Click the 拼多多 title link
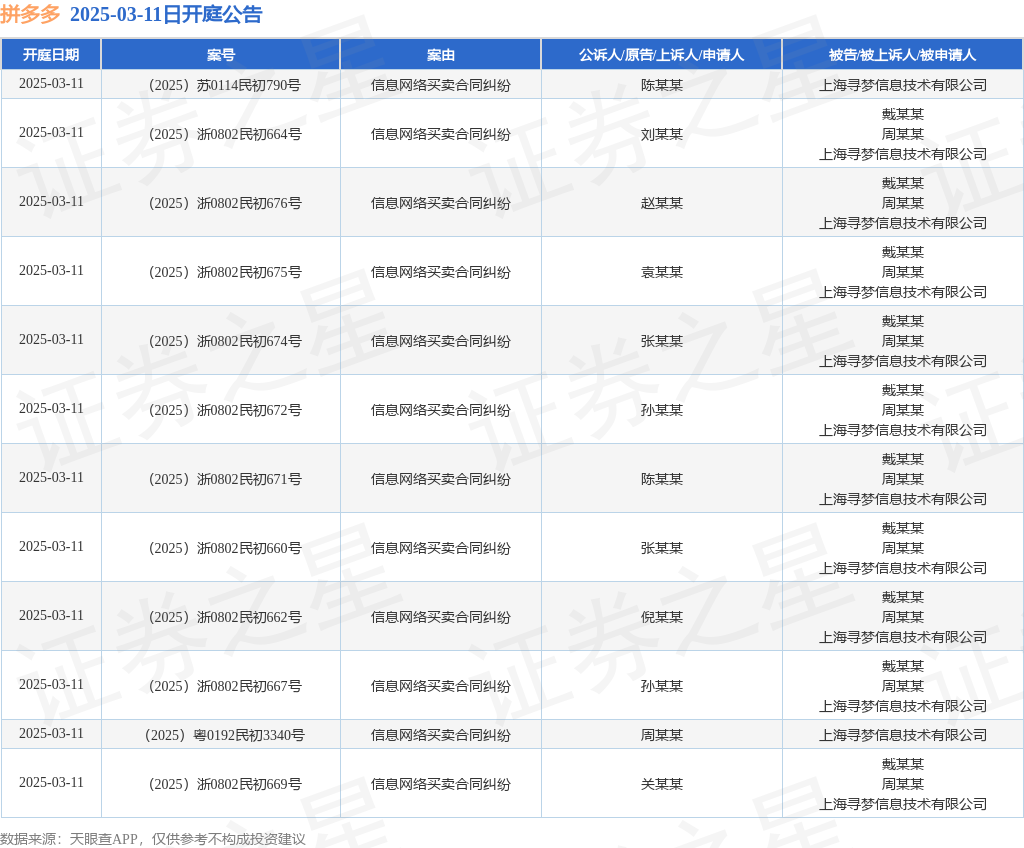 click(x=30, y=14)
